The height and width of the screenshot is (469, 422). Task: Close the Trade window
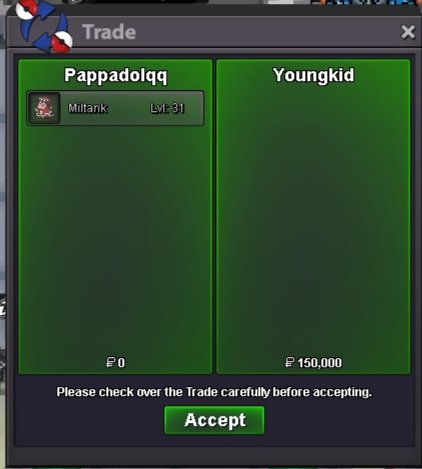pyautogui.click(x=408, y=32)
